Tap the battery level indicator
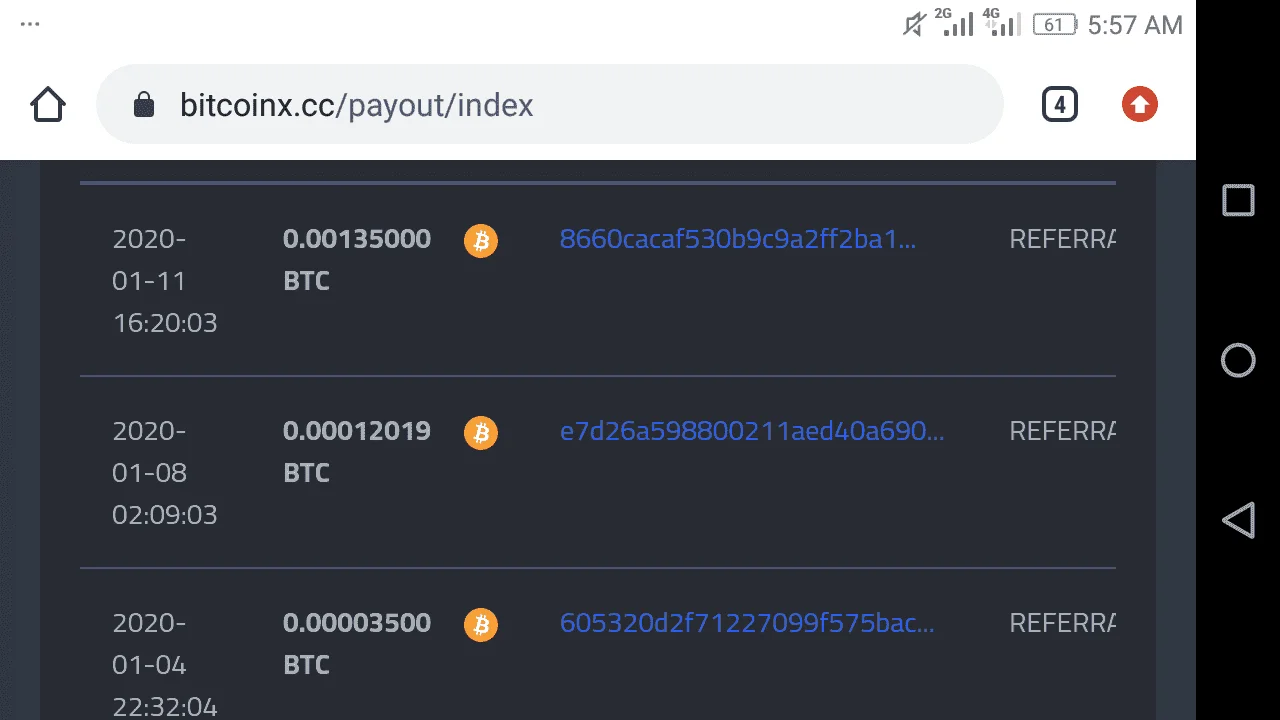Image resolution: width=1280 pixels, height=720 pixels. (1054, 25)
